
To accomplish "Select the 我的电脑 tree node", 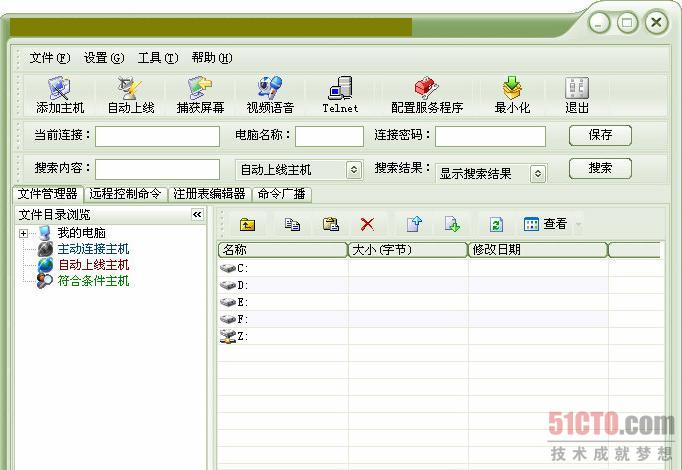I will click(x=81, y=233).
